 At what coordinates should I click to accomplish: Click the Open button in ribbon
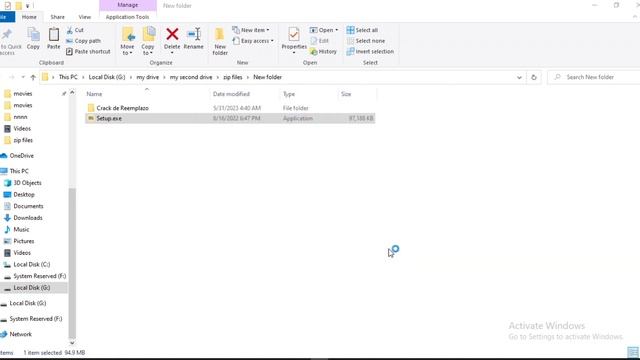[324, 30]
